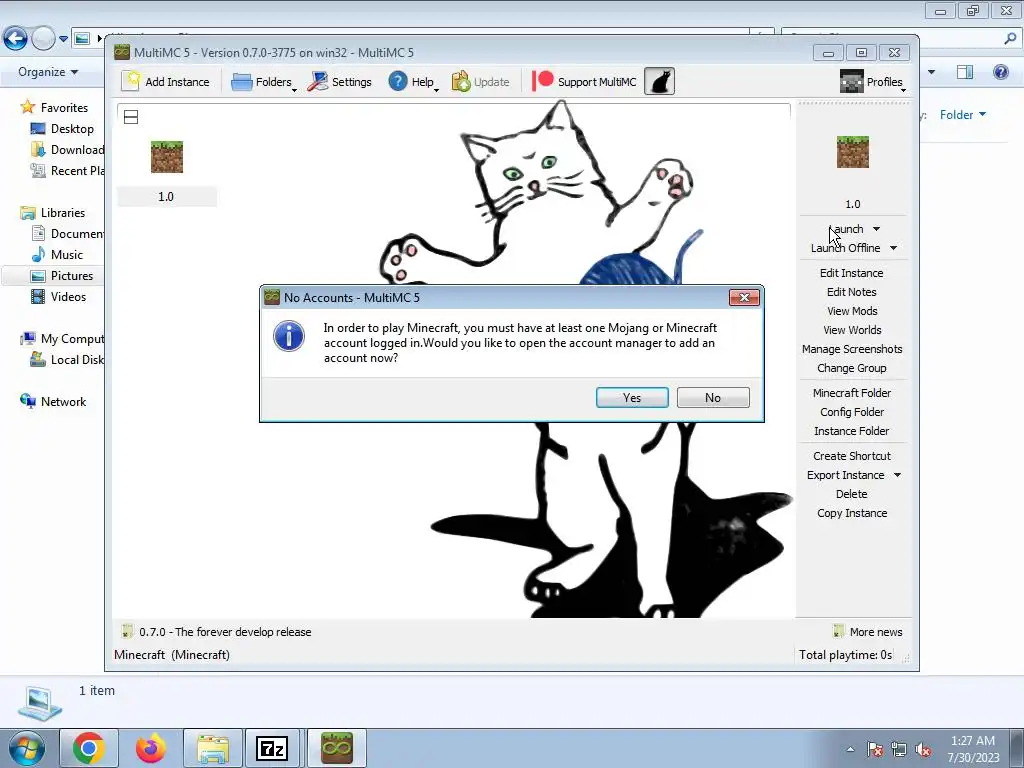This screenshot has height=768, width=1024.
Task: Collapse the instance group with minus icon
Action: [131, 117]
